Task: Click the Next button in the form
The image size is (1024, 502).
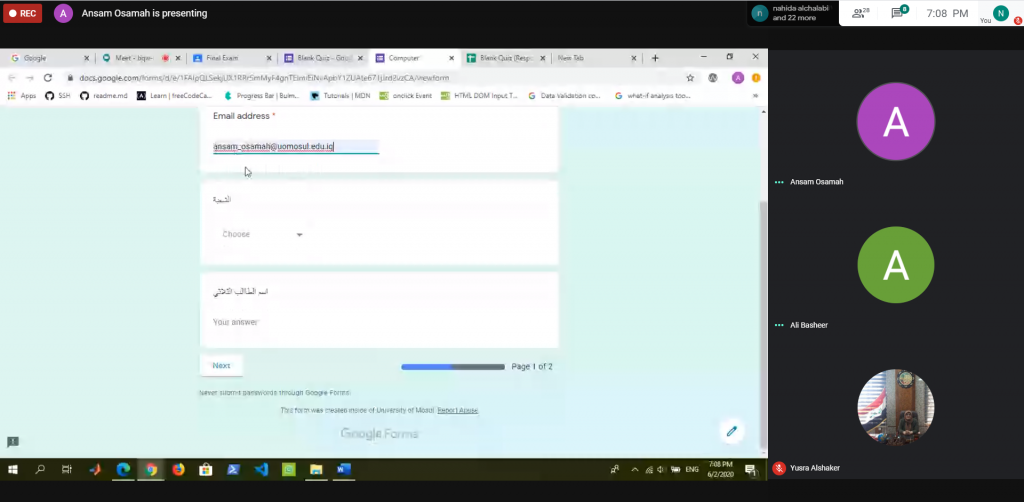Action: (x=221, y=366)
